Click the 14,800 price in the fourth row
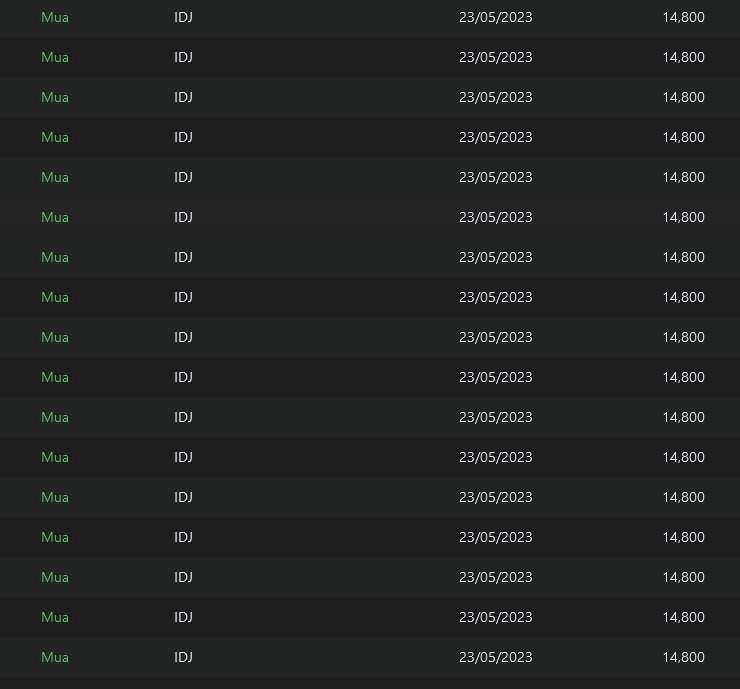 683,137
